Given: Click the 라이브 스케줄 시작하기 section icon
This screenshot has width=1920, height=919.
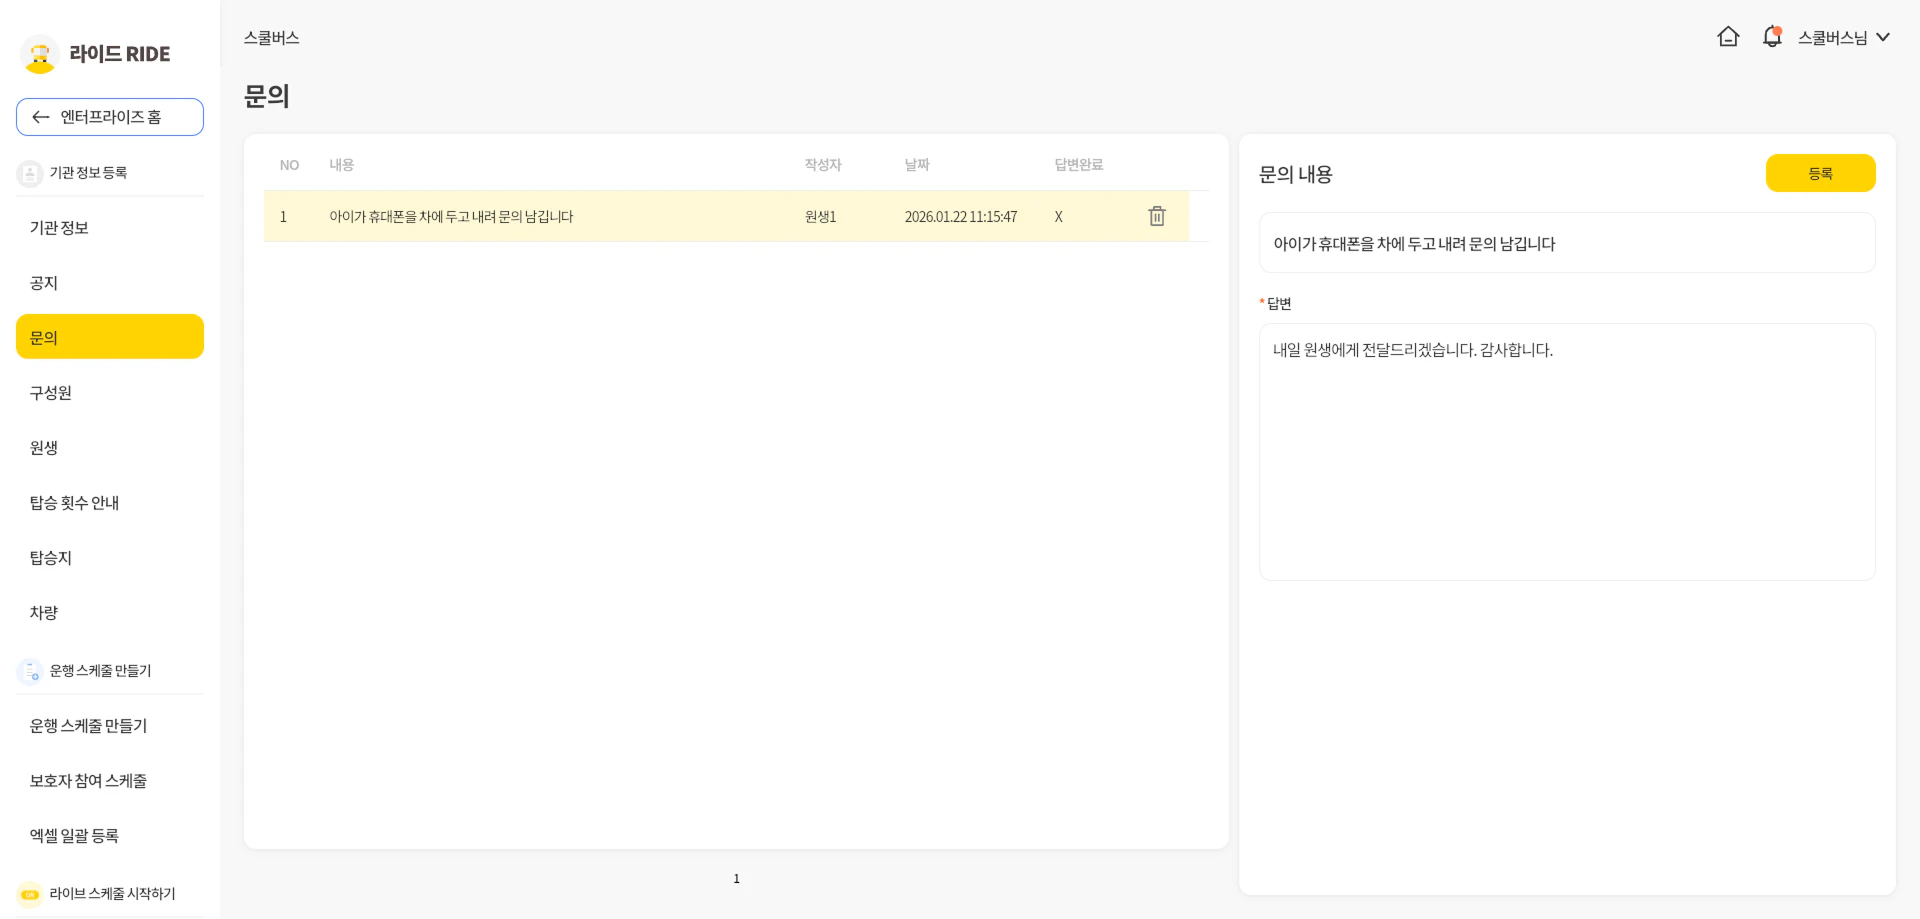Looking at the screenshot, I should 30,894.
